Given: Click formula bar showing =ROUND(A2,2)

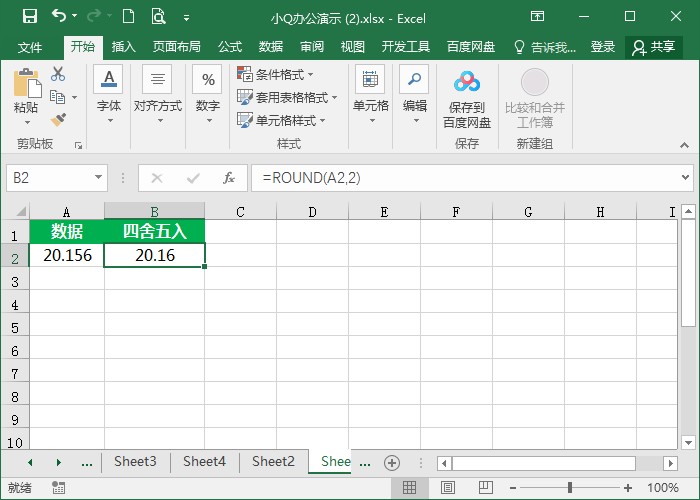Looking at the screenshot, I should (x=464, y=178).
